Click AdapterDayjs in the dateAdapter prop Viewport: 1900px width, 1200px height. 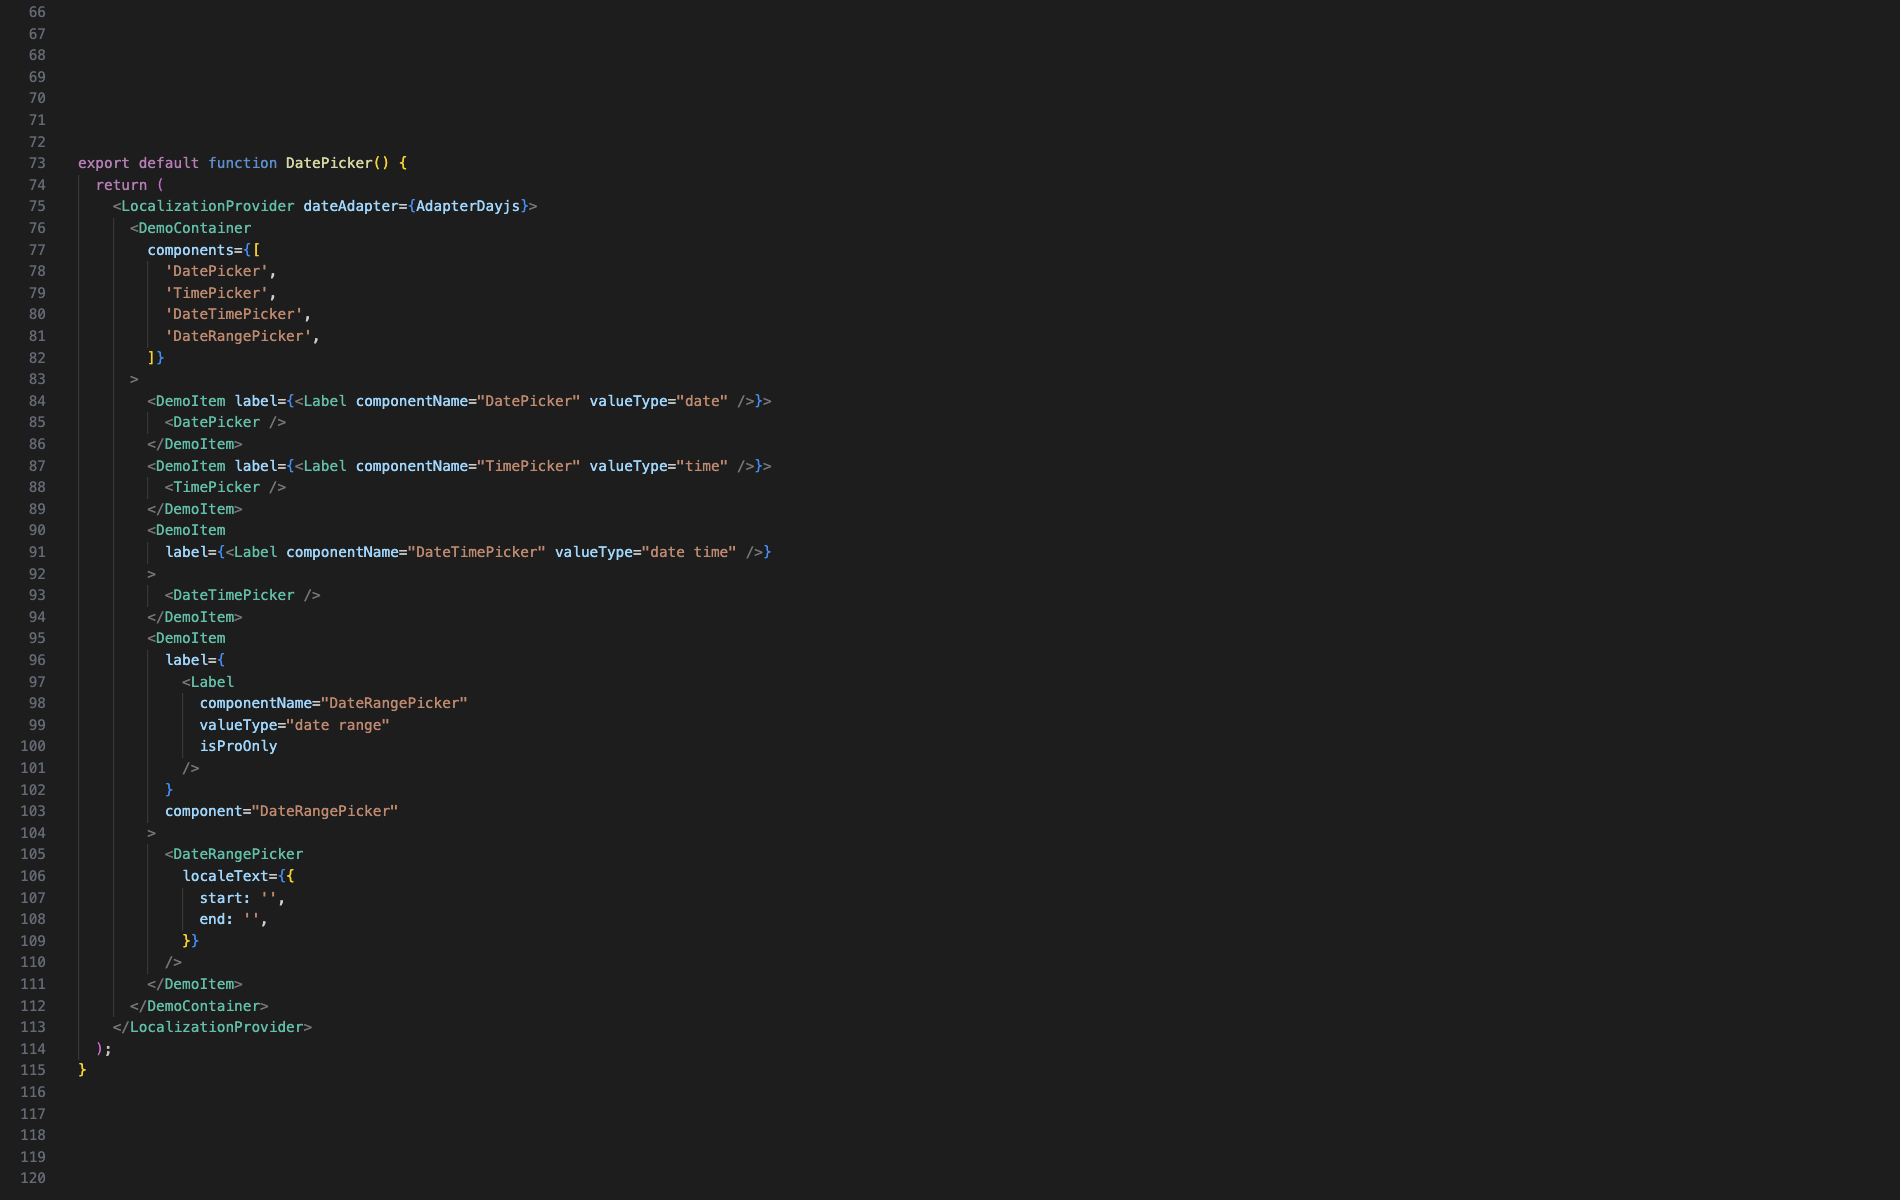(468, 206)
